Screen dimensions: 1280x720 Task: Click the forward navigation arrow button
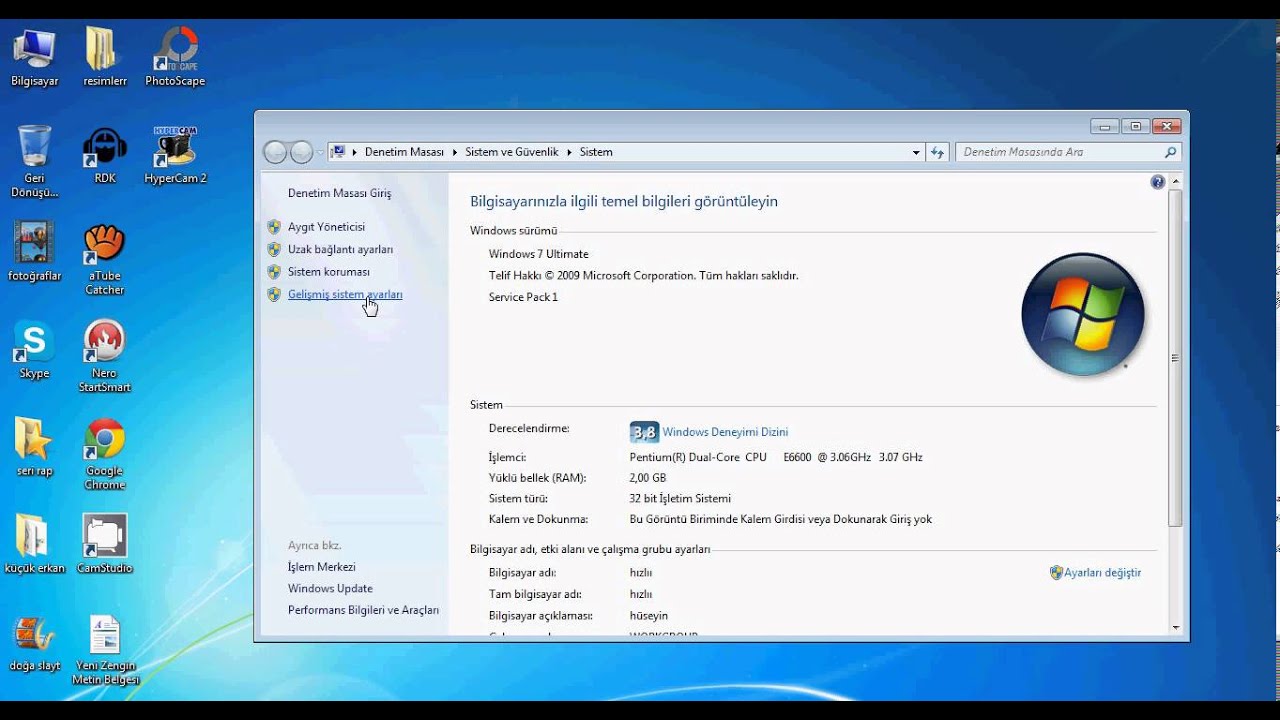click(302, 152)
